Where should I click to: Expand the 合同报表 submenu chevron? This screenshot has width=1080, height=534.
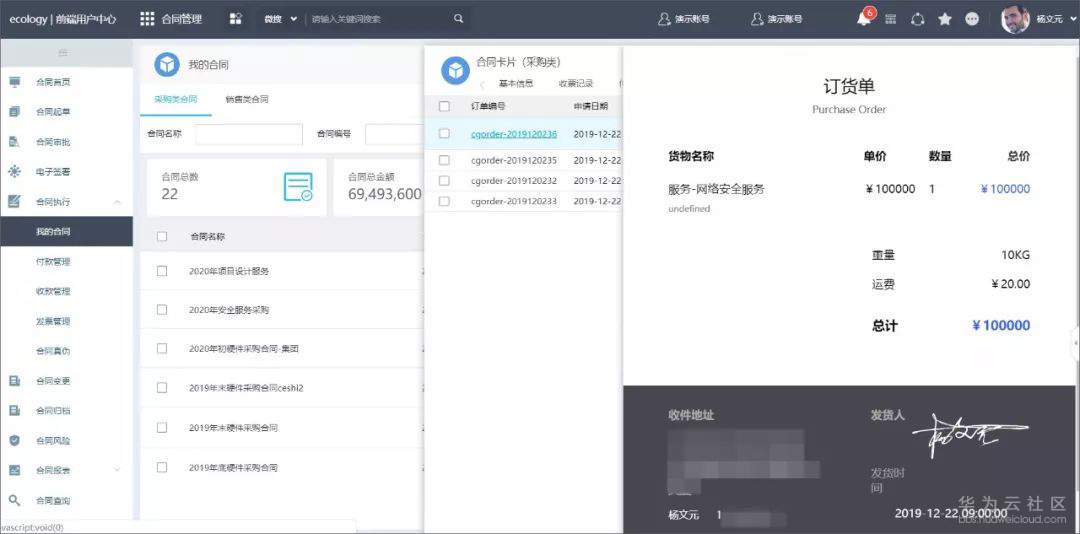[116, 470]
